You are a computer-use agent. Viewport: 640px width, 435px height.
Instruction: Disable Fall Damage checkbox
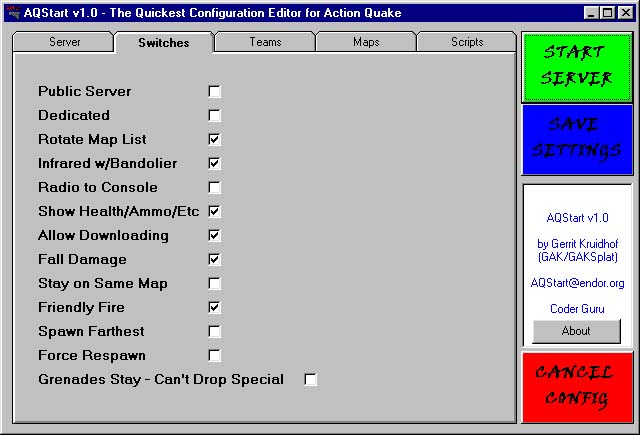[x=214, y=260]
